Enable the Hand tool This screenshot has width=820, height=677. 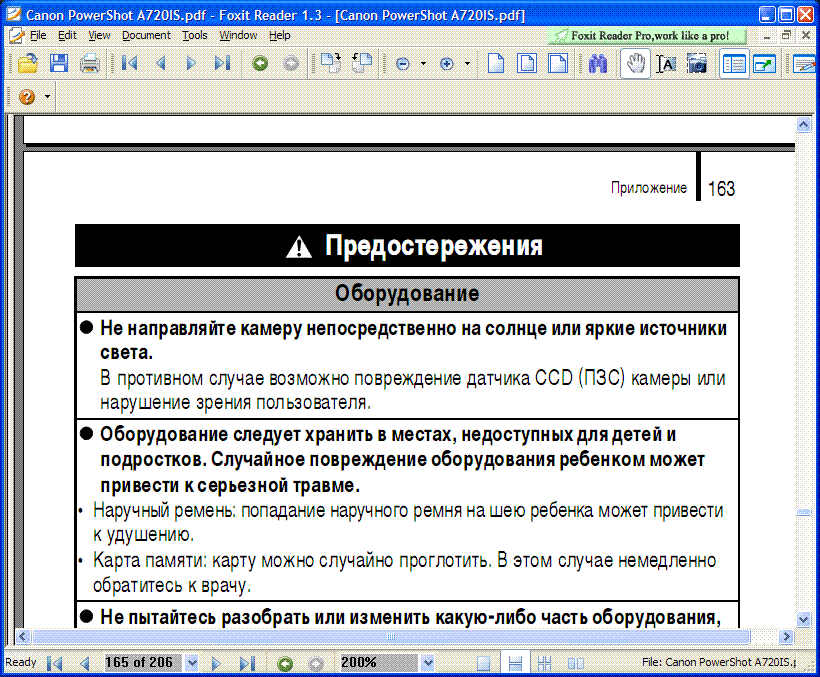pyautogui.click(x=634, y=64)
